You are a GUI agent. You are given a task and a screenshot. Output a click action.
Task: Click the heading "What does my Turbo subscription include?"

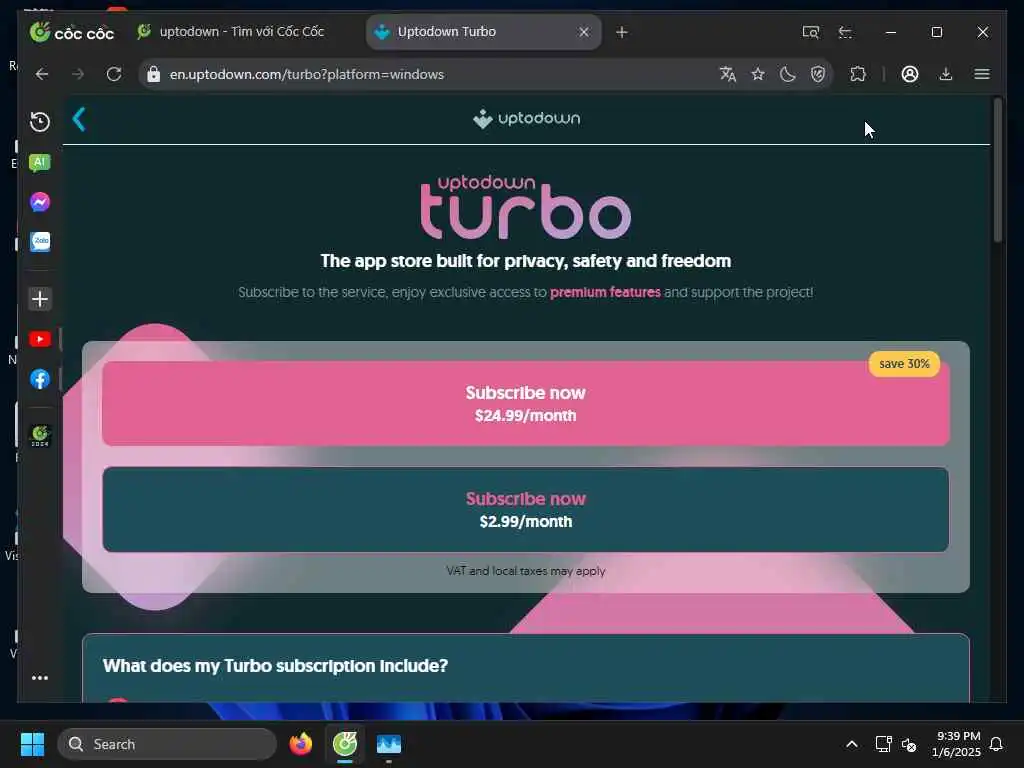coord(275,666)
